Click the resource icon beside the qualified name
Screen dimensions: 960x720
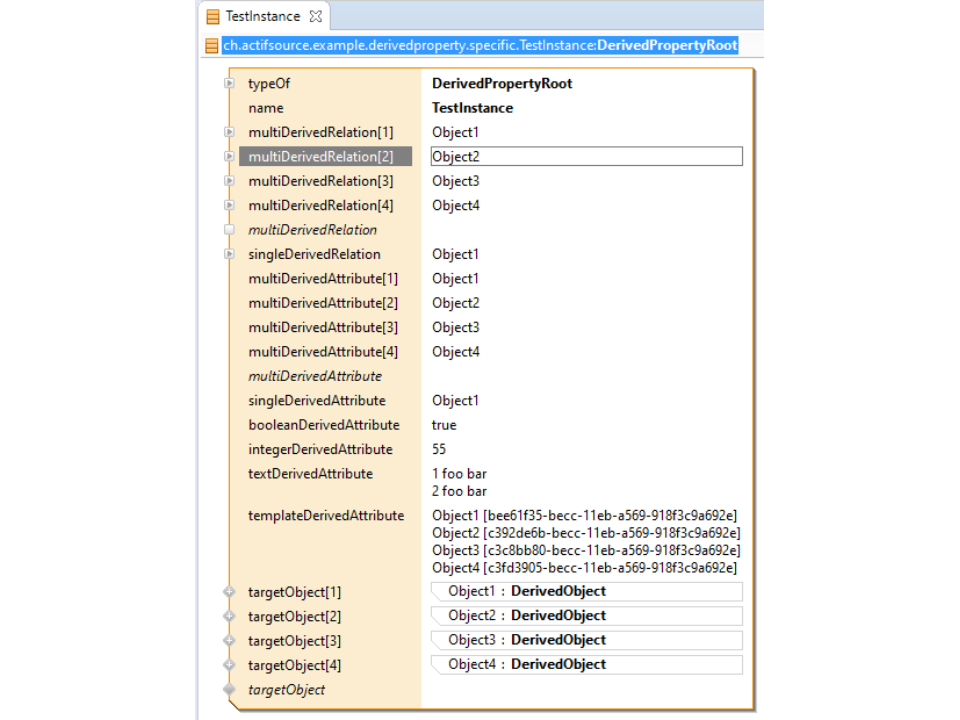(211, 46)
